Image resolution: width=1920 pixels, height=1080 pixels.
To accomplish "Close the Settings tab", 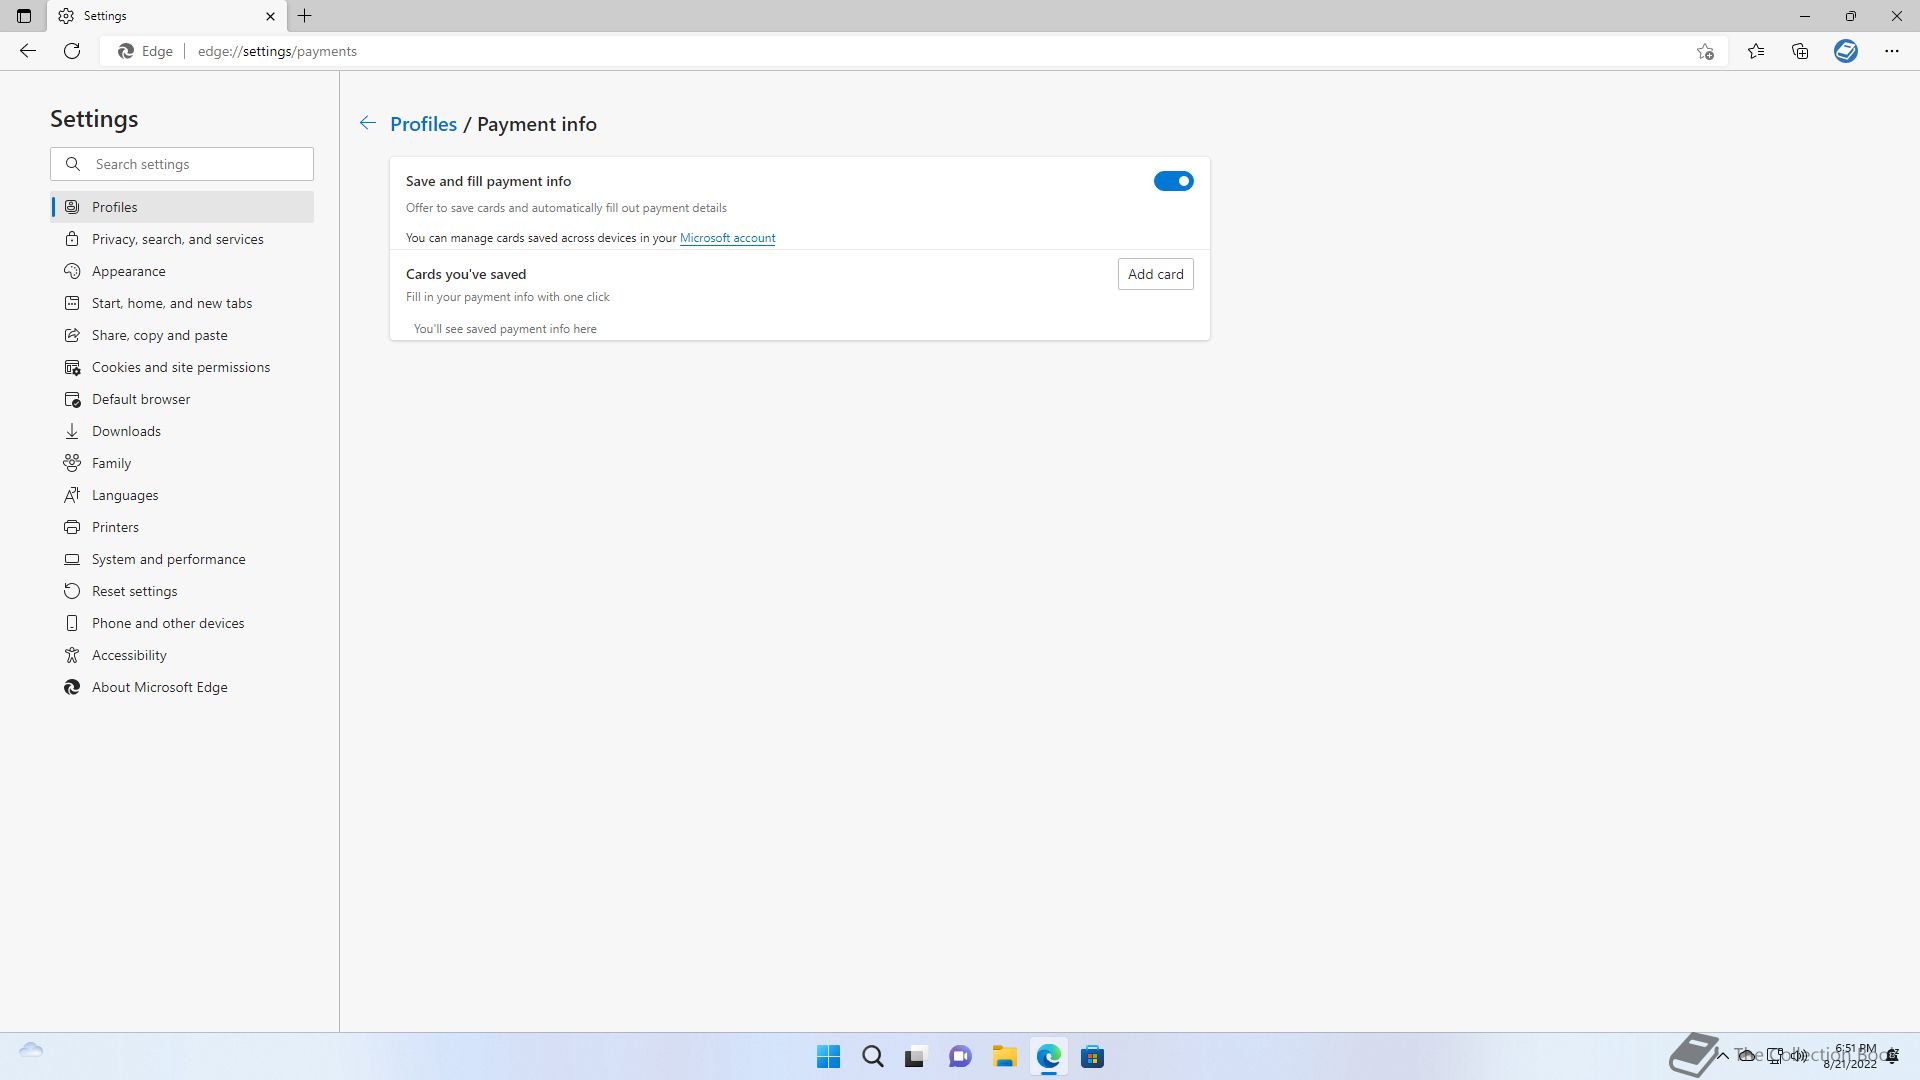I will coord(270,16).
